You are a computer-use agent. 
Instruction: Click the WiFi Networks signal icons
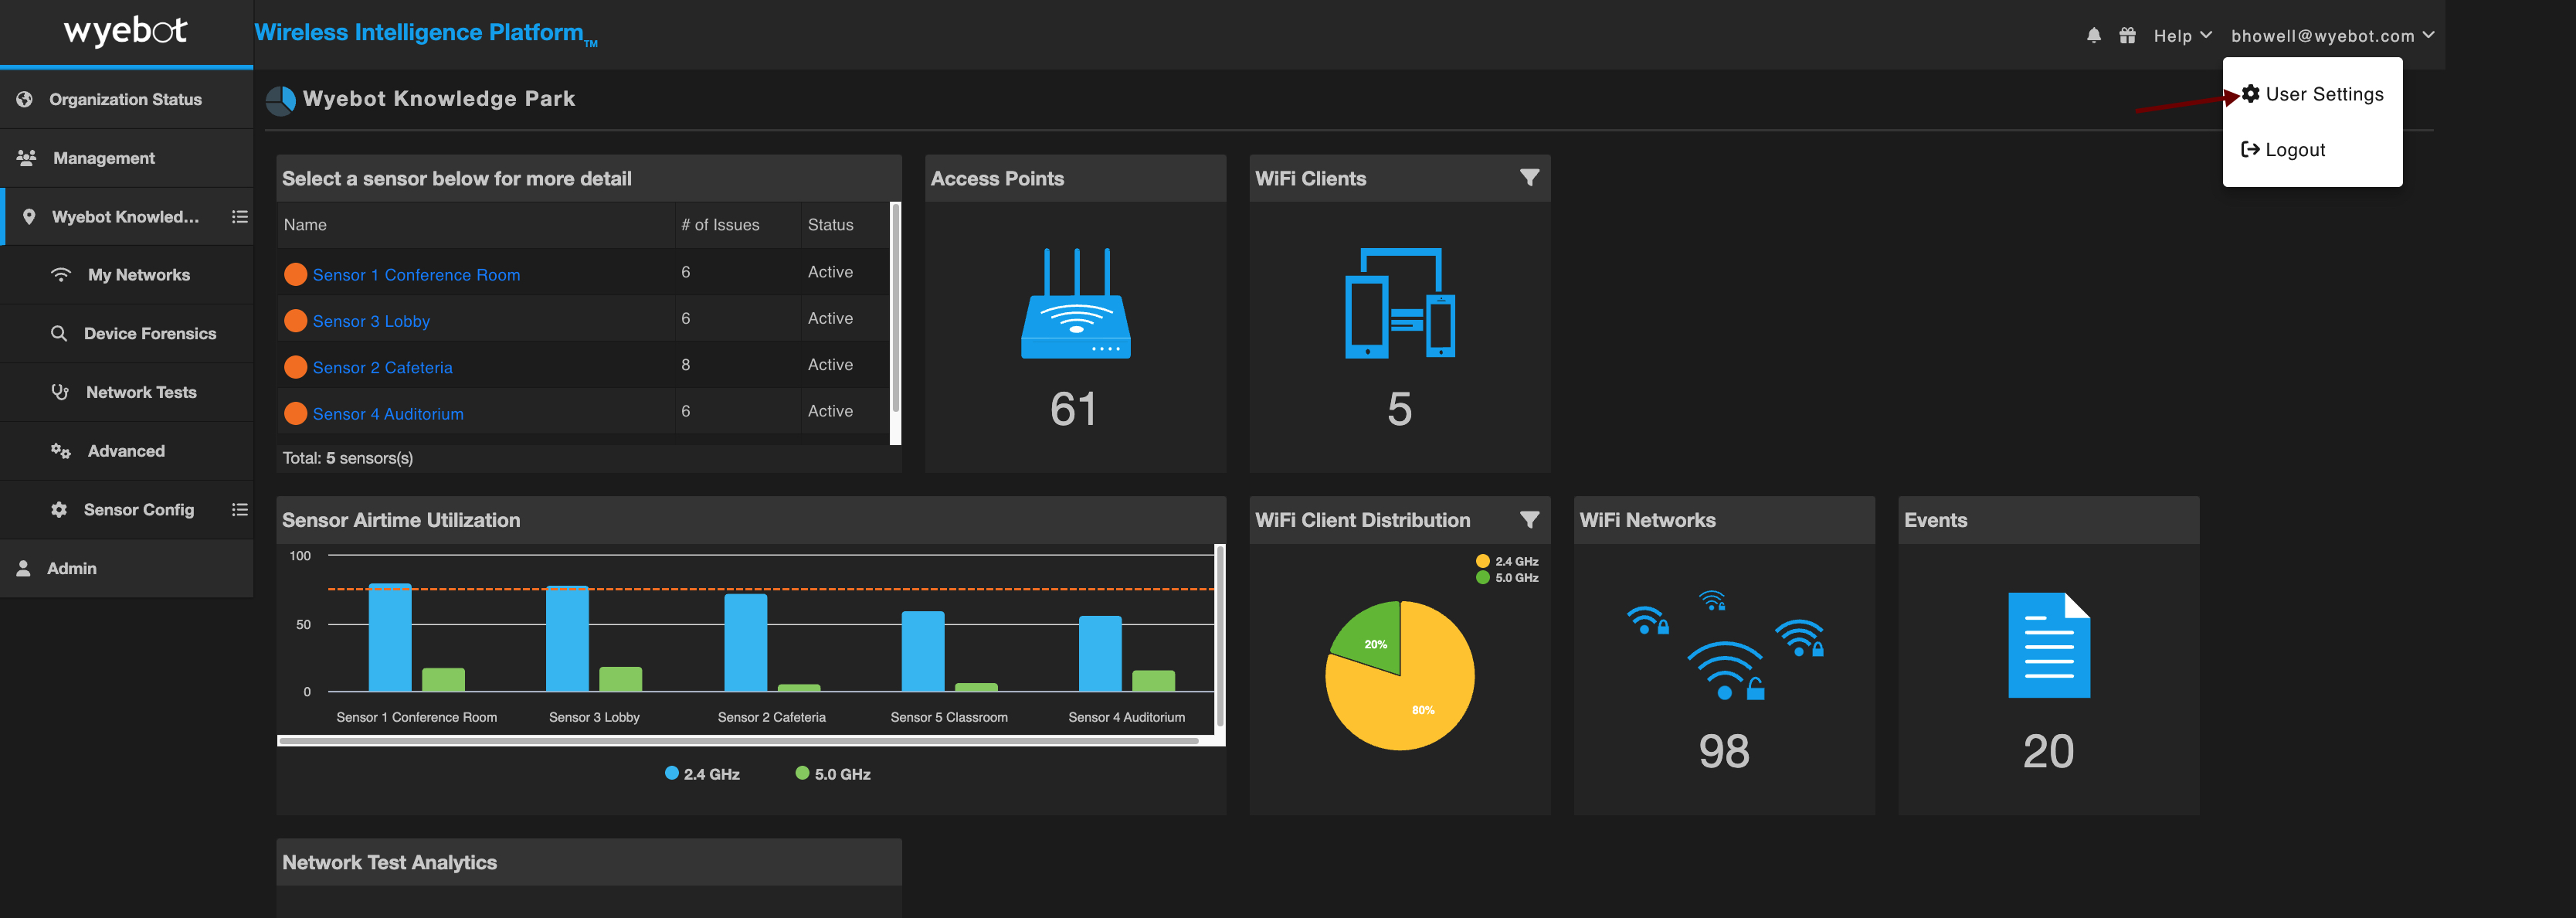[x=1725, y=645]
